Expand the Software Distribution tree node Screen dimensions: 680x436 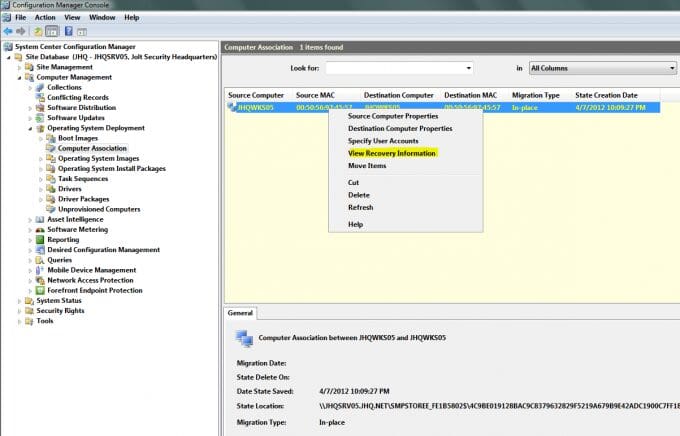(31, 107)
